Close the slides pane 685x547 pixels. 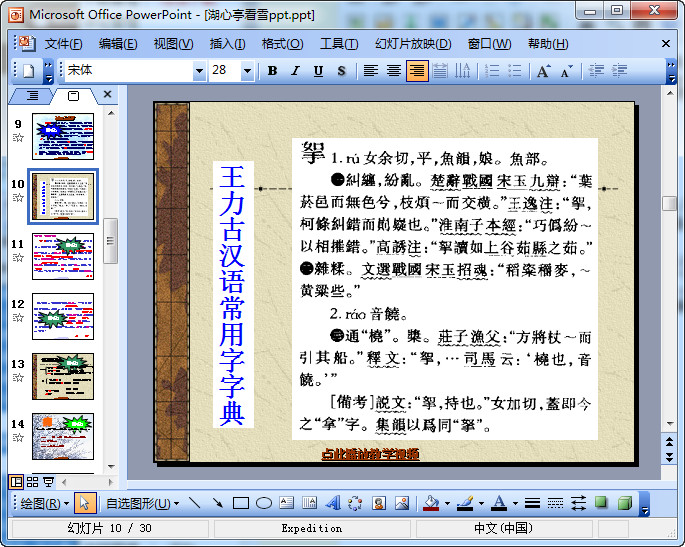[x=107, y=94]
